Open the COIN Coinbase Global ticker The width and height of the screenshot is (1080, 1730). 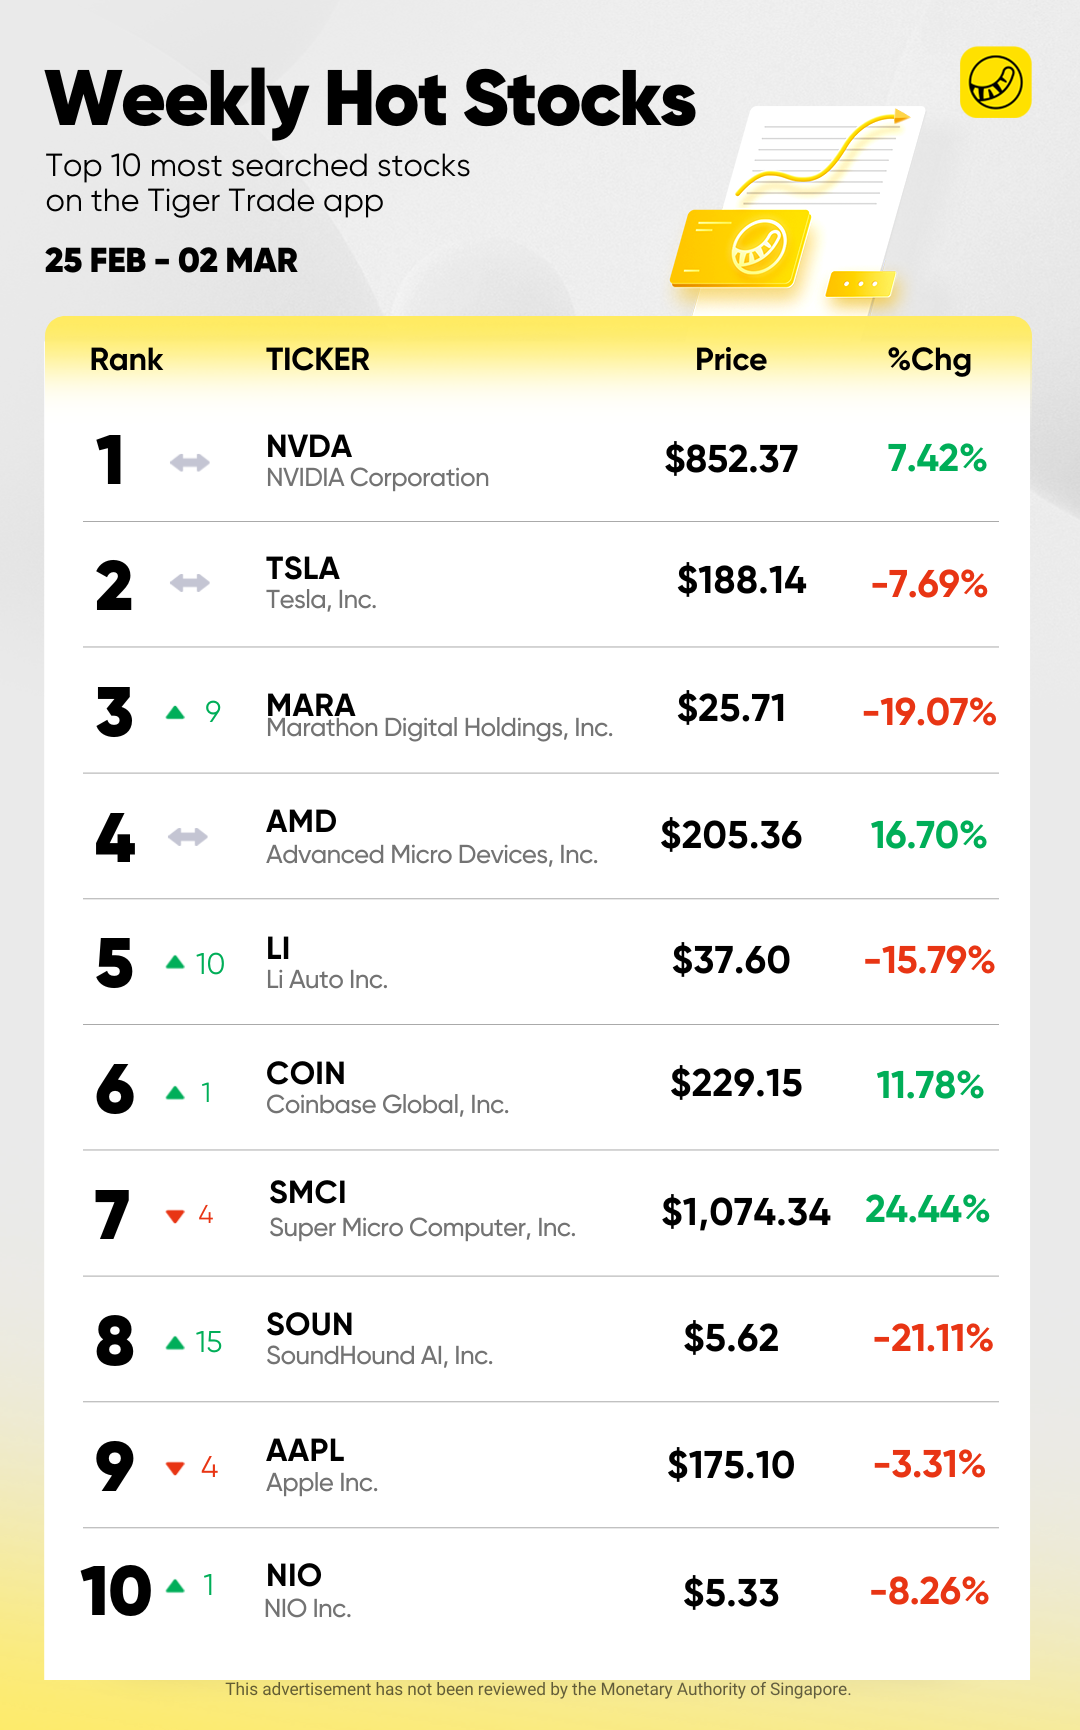pos(306,1073)
